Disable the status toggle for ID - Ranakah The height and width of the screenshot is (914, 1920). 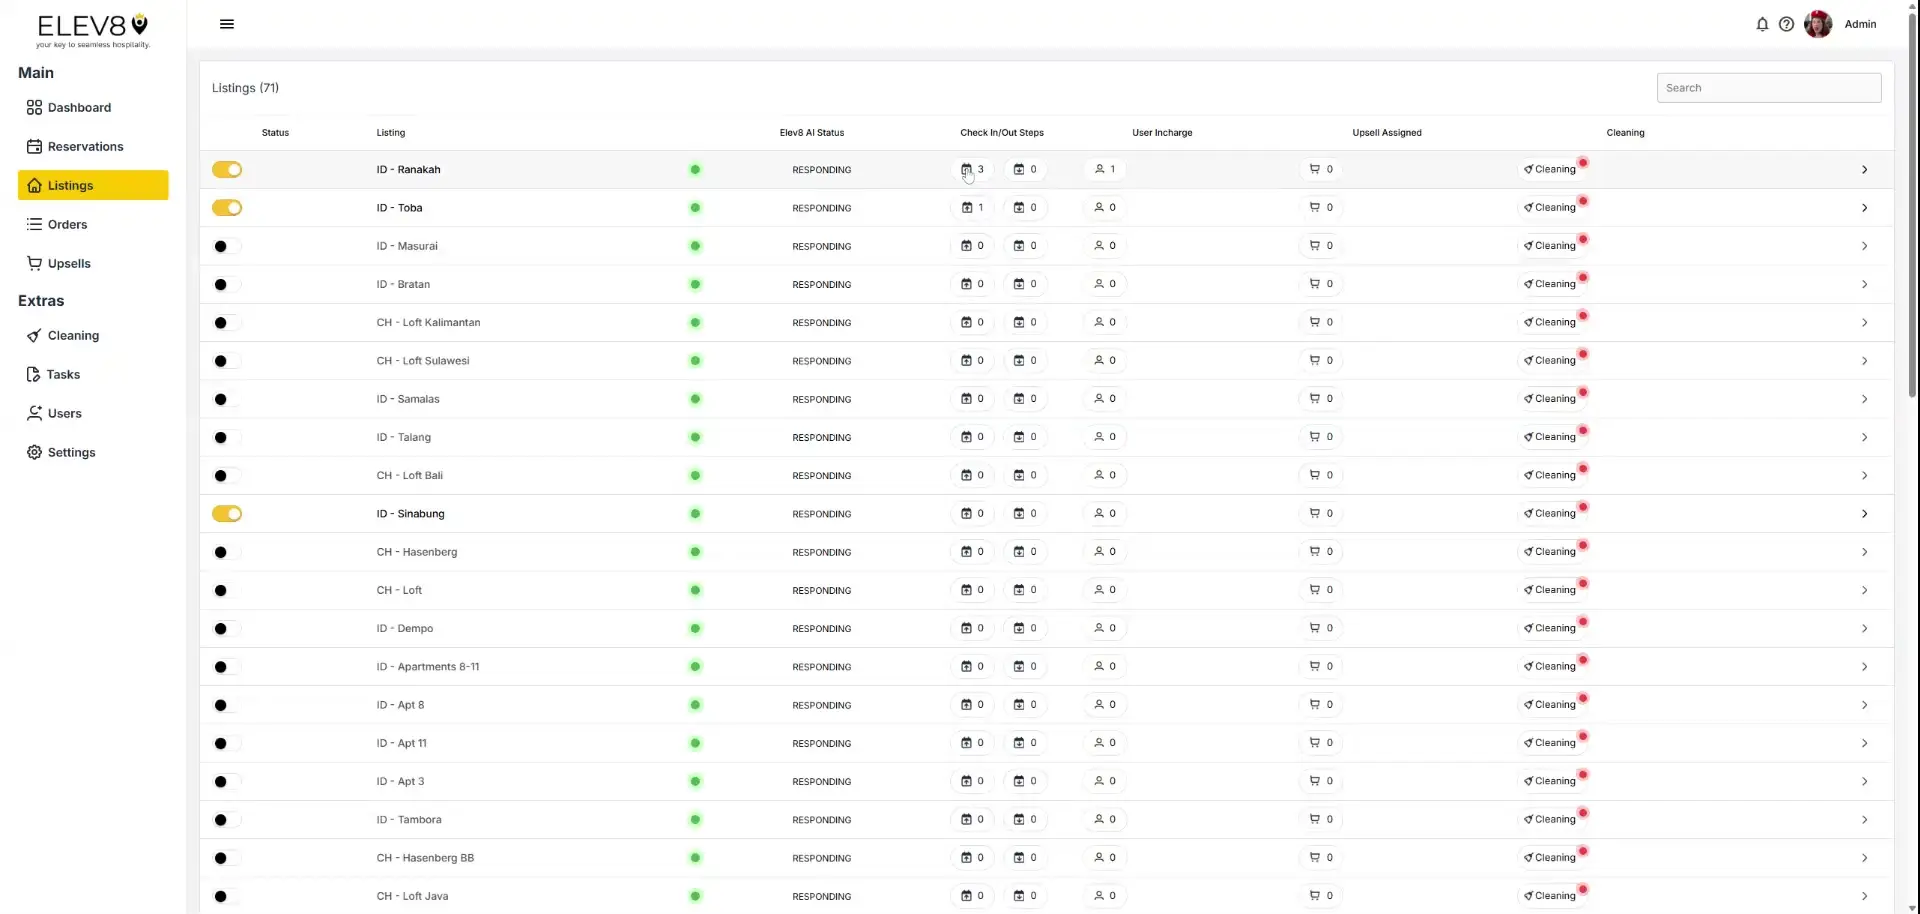coord(227,169)
